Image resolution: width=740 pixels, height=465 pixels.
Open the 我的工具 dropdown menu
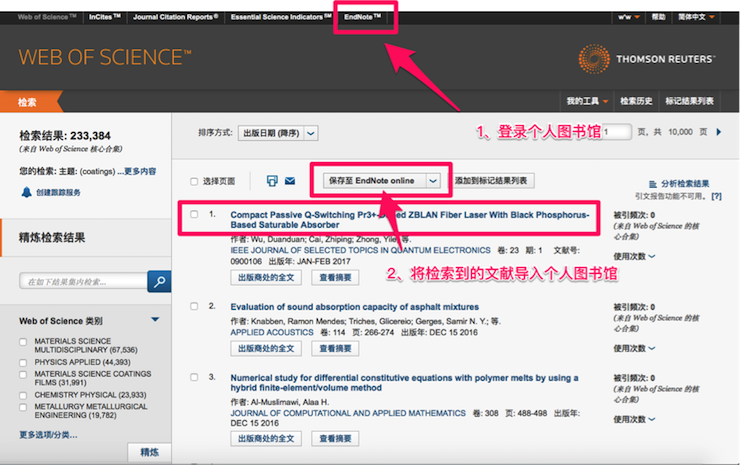pyautogui.click(x=587, y=101)
